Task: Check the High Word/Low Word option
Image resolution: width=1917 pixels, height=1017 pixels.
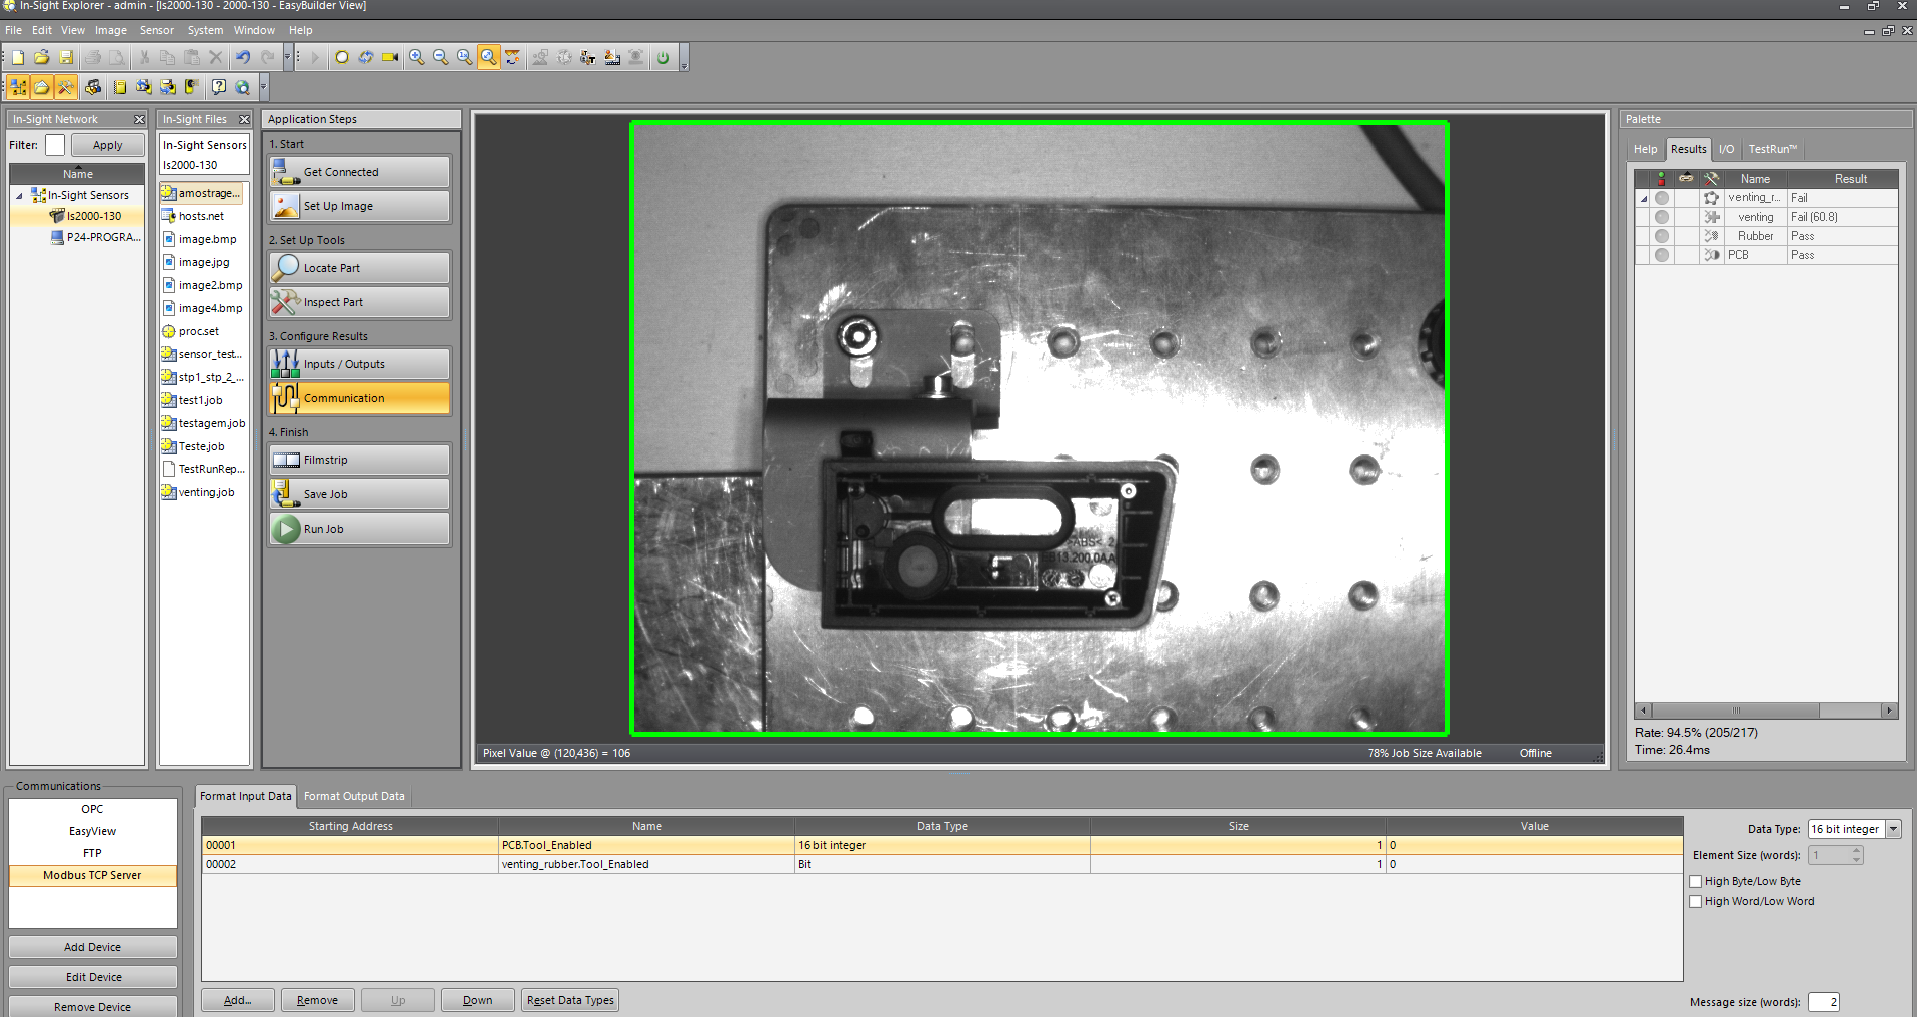Action: point(1696,901)
